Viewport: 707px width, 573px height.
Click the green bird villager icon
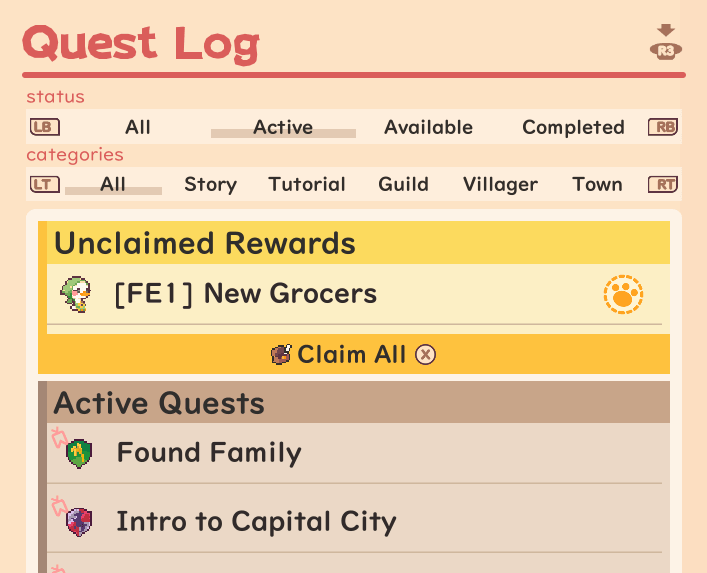(x=75, y=294)
